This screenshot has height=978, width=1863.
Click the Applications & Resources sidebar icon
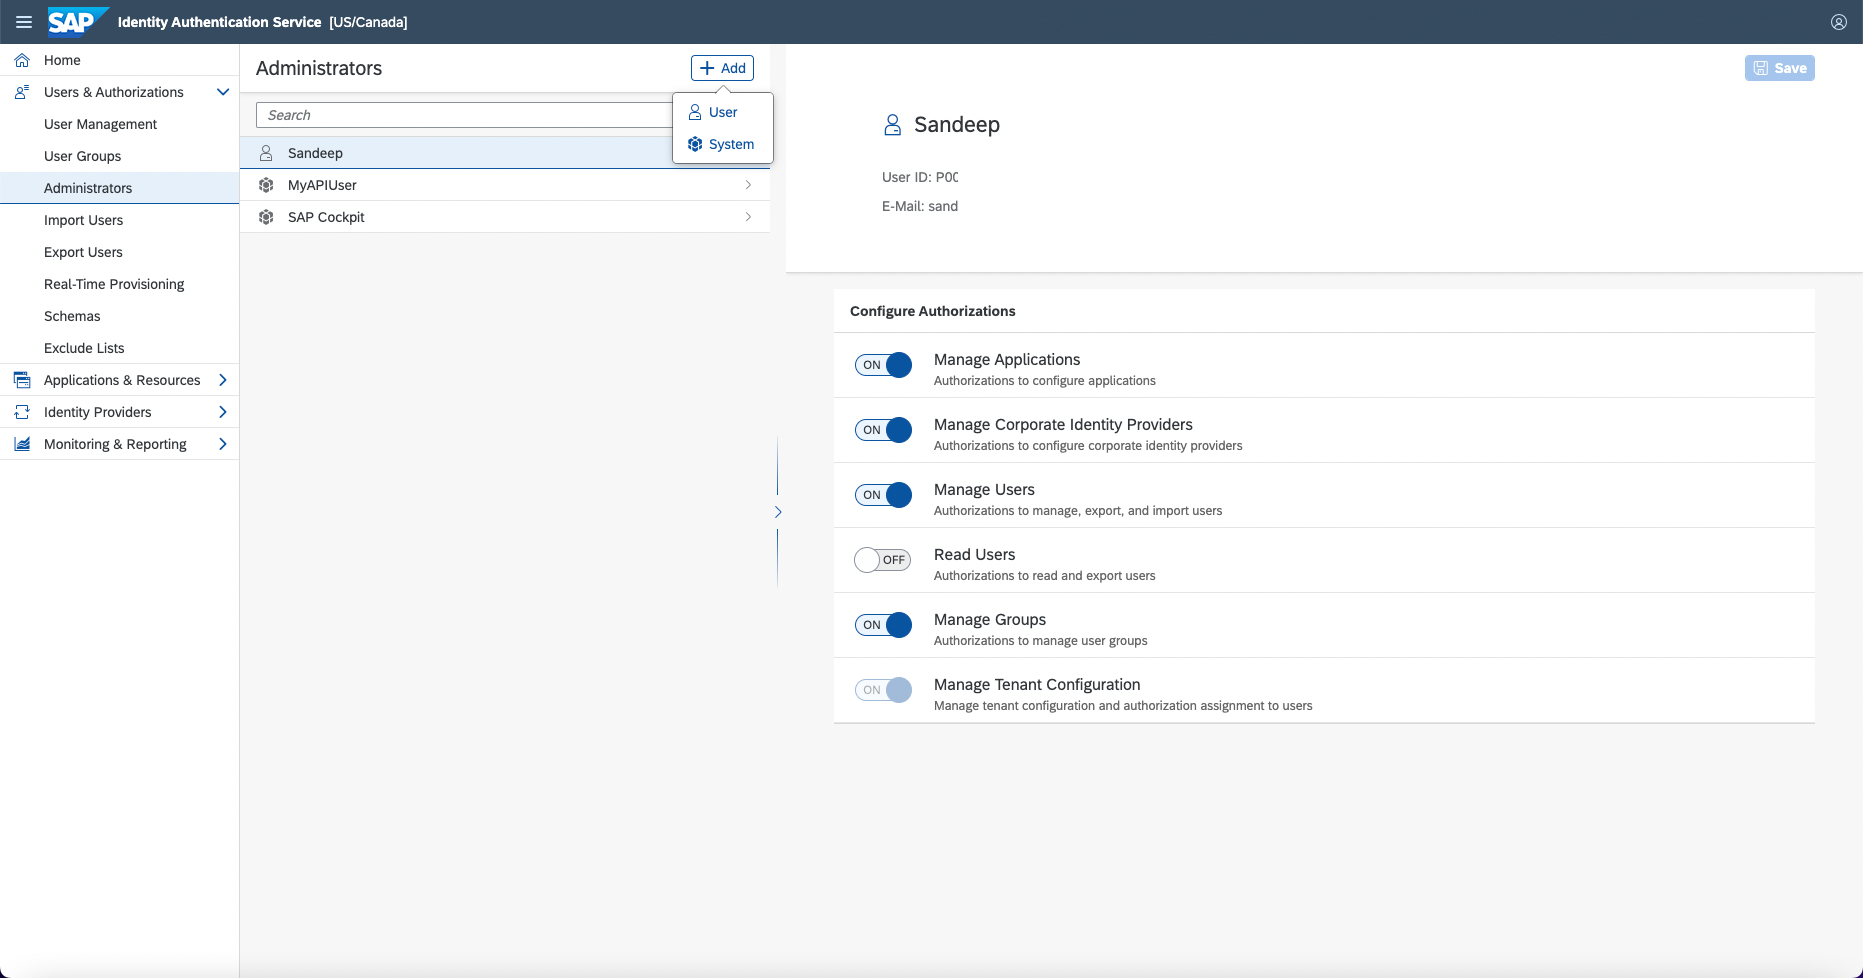pyautogui.click(x=22, y=380)
